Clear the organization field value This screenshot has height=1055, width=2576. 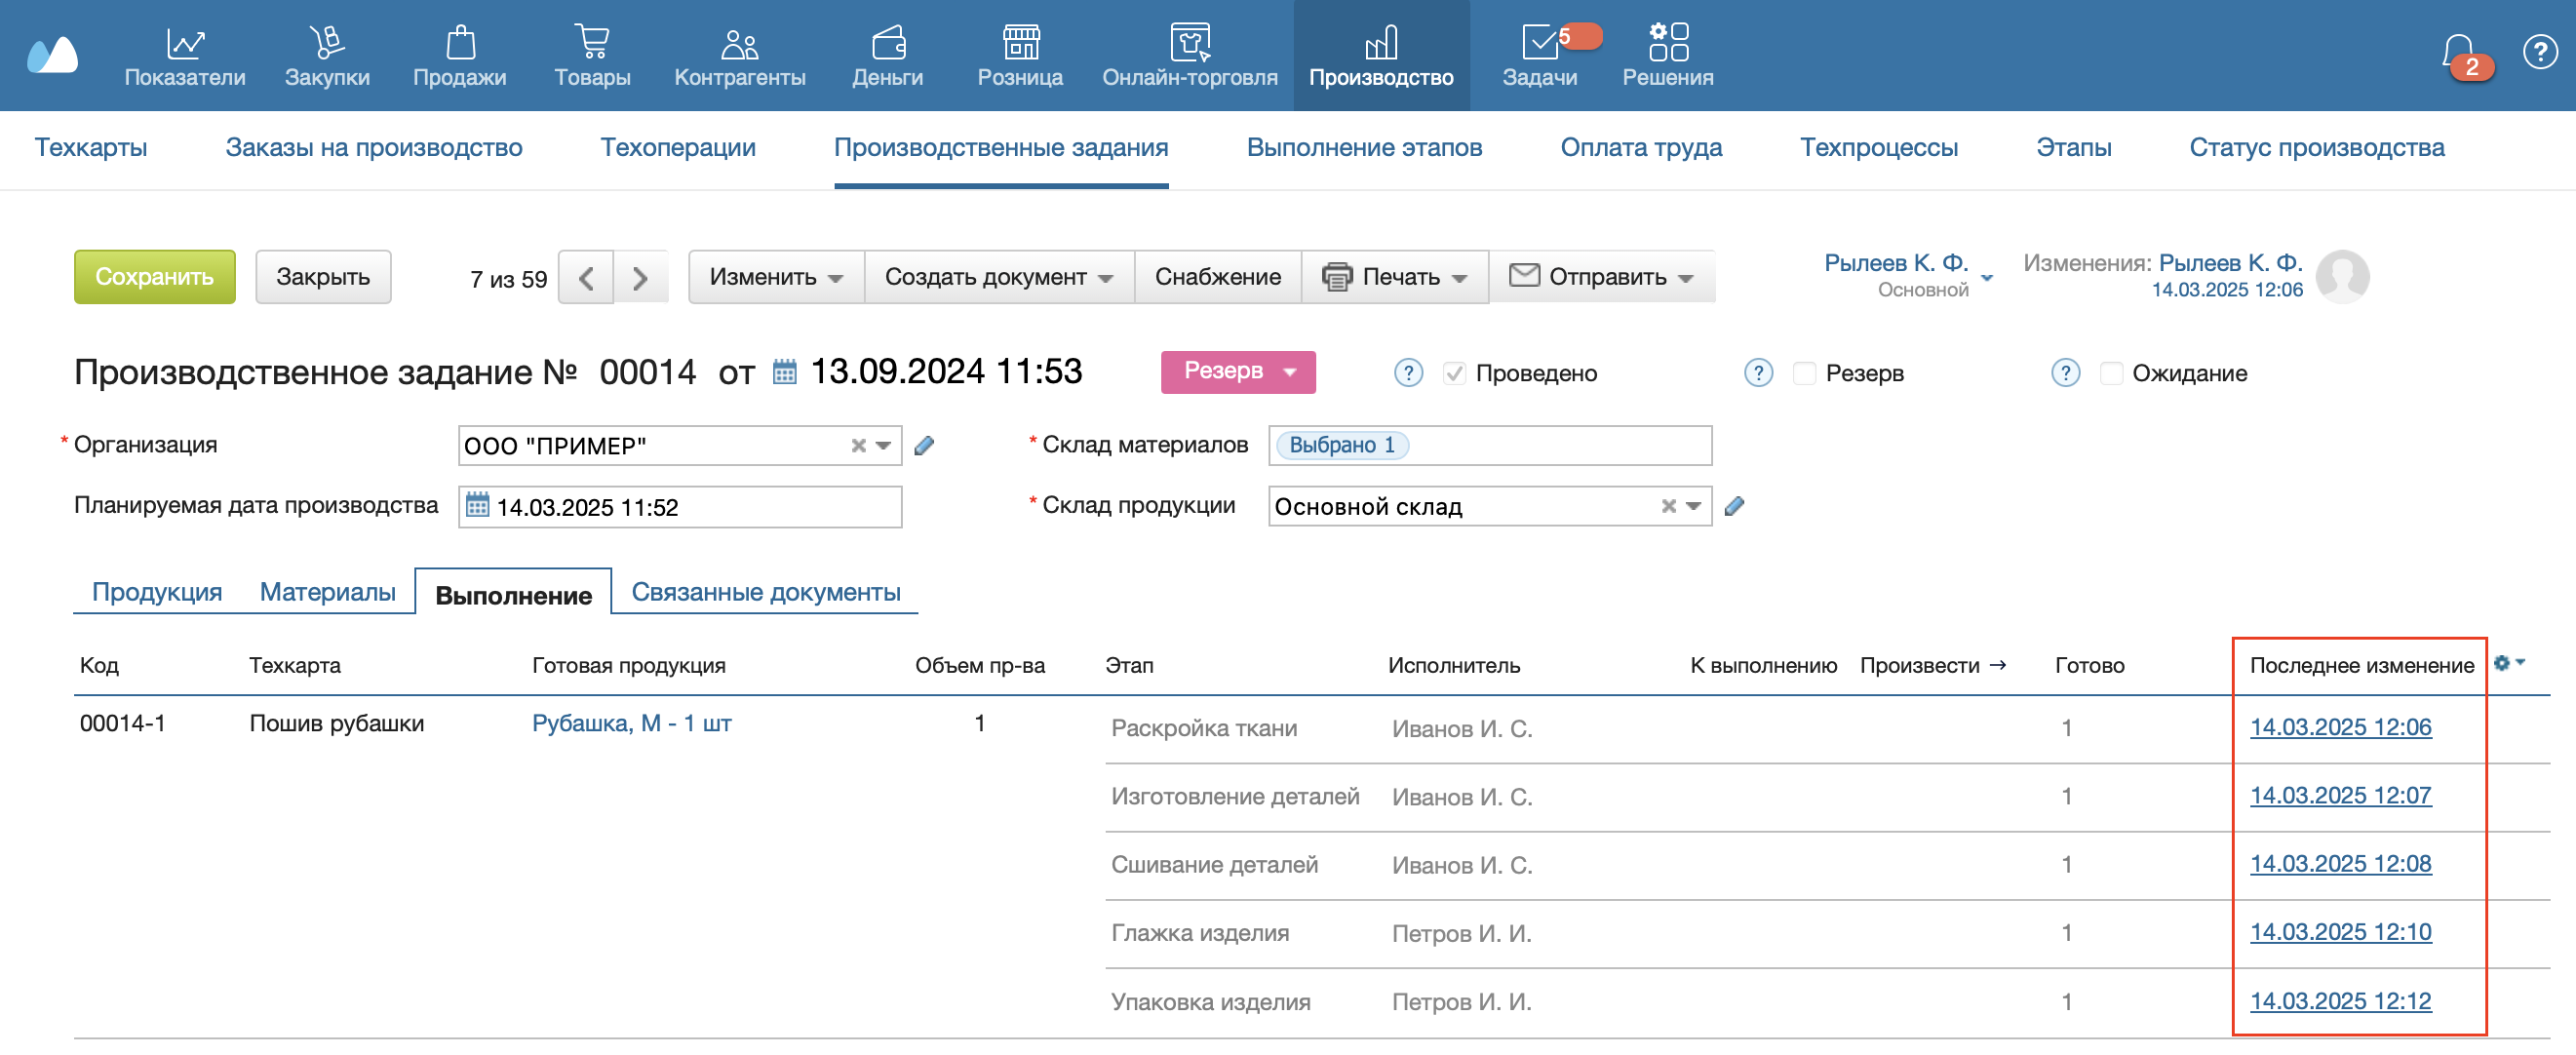tap(858, 446)
